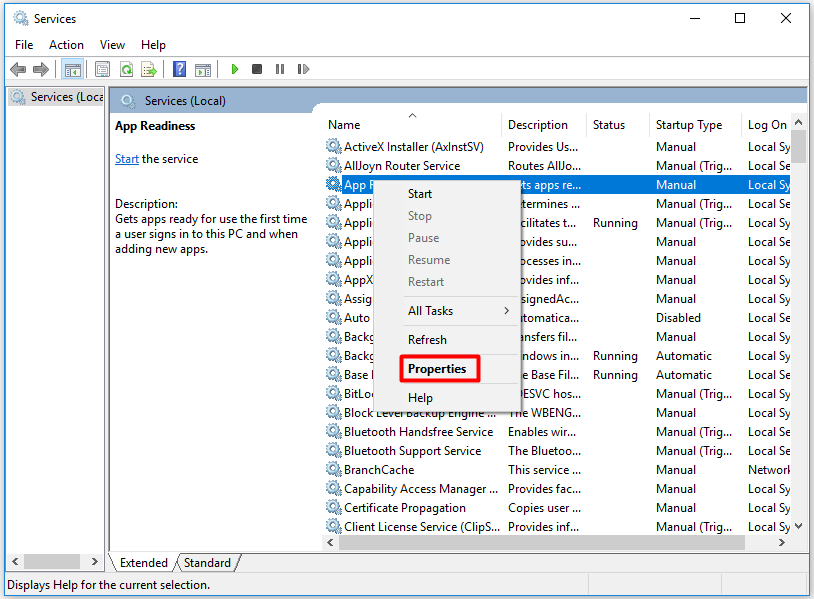
Task: Open the Help menu in menu bar
Action: 153,45
